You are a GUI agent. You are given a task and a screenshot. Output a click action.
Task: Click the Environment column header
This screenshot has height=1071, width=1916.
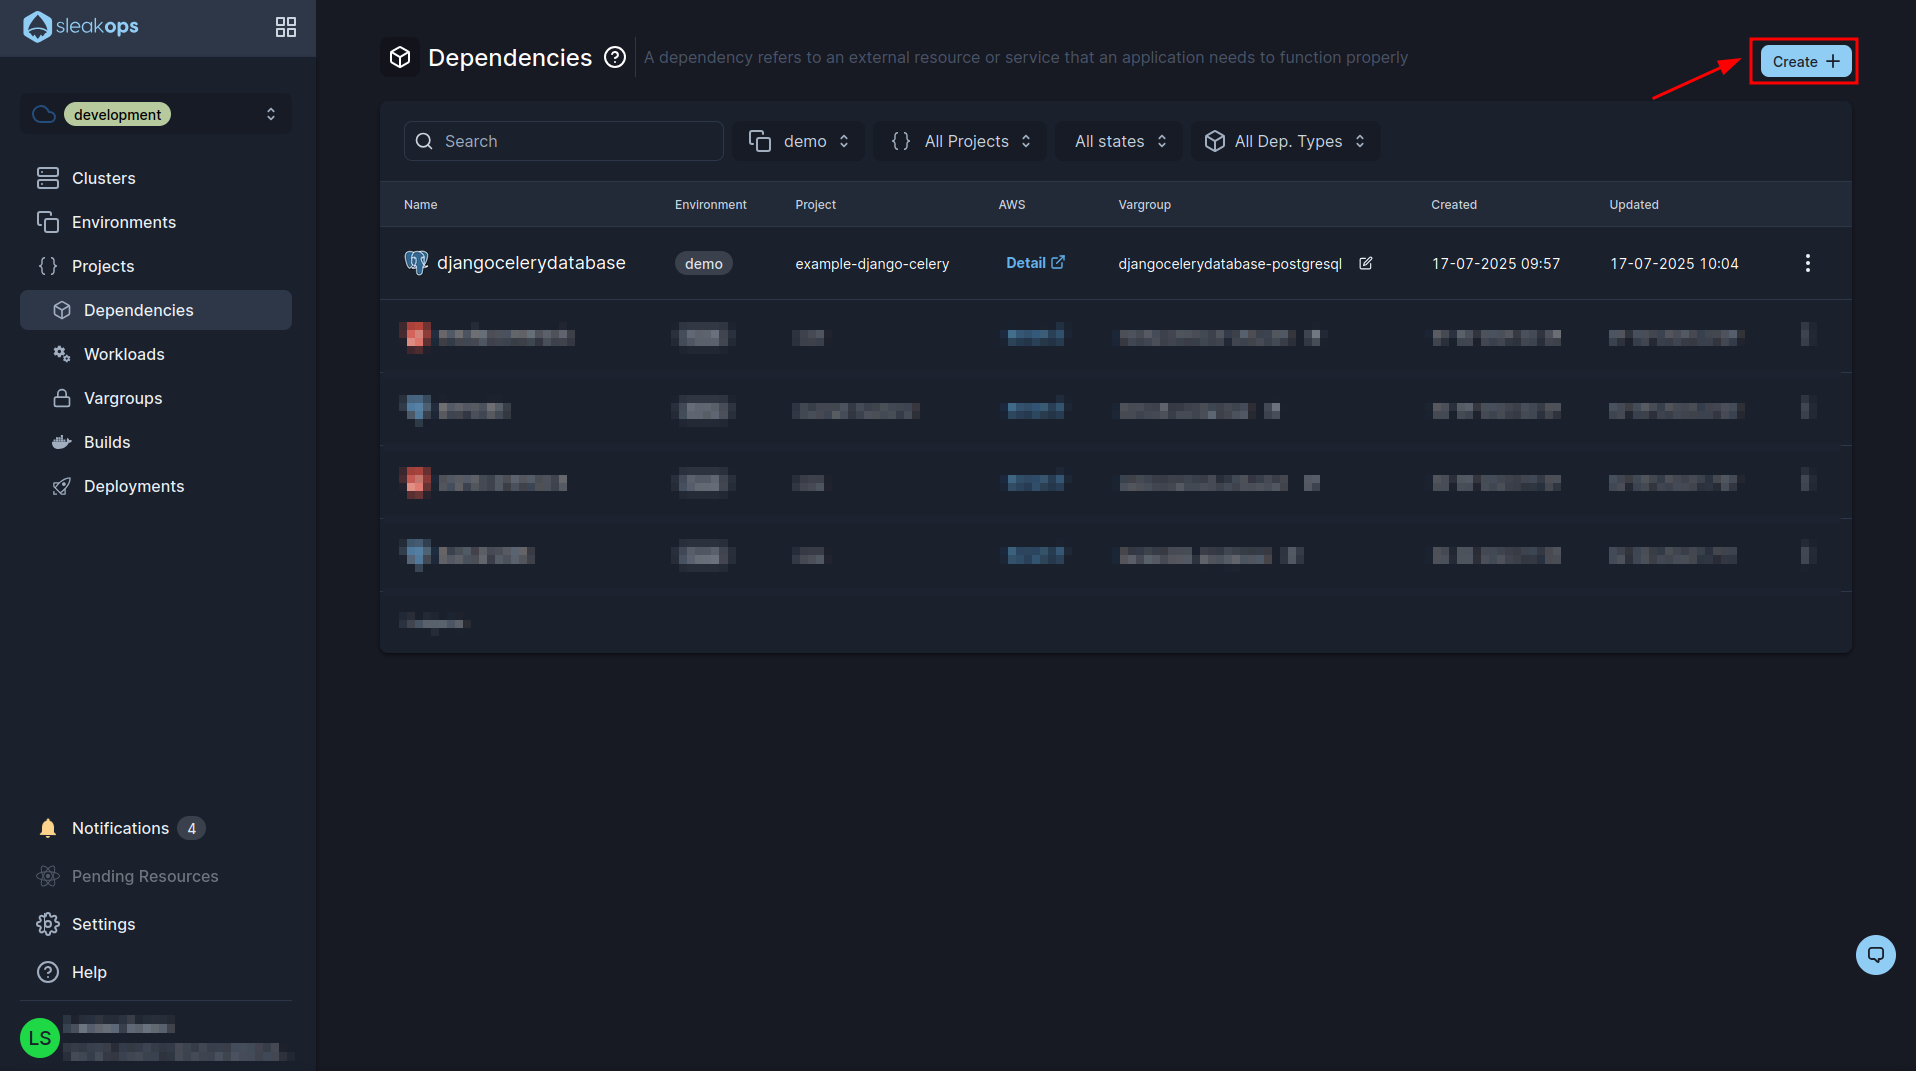711,204
